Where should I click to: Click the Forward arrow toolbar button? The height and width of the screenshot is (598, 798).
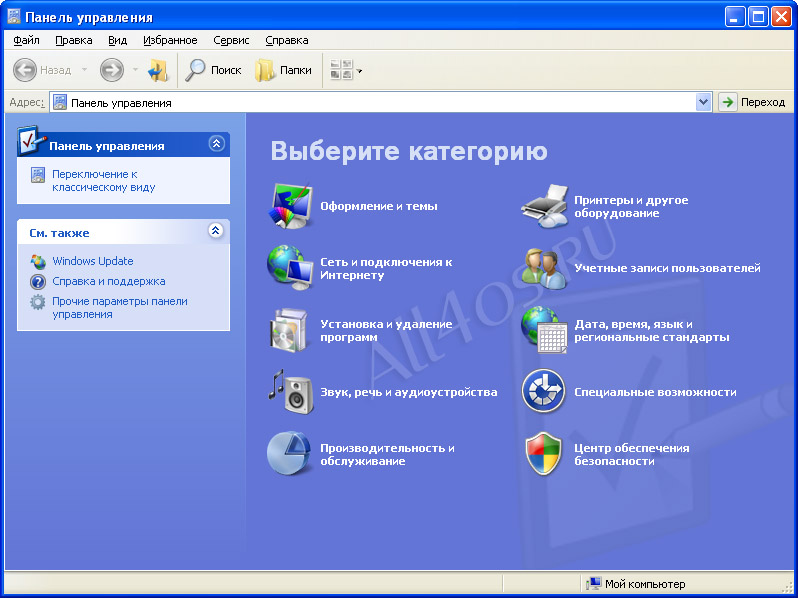112,70
